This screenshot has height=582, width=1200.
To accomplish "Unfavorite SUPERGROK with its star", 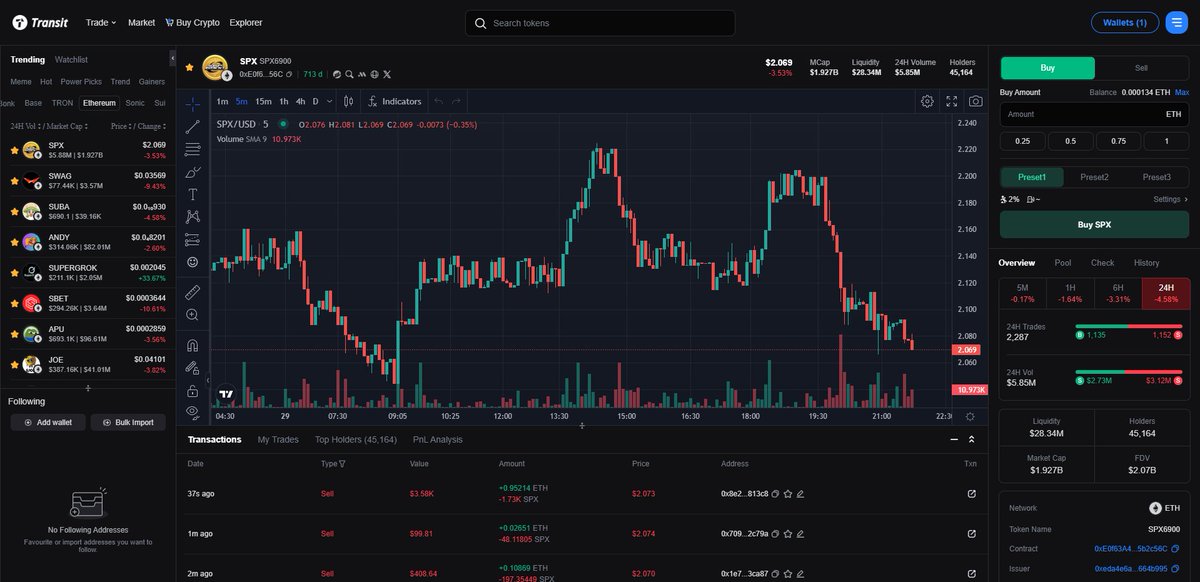I will [14, 272].
